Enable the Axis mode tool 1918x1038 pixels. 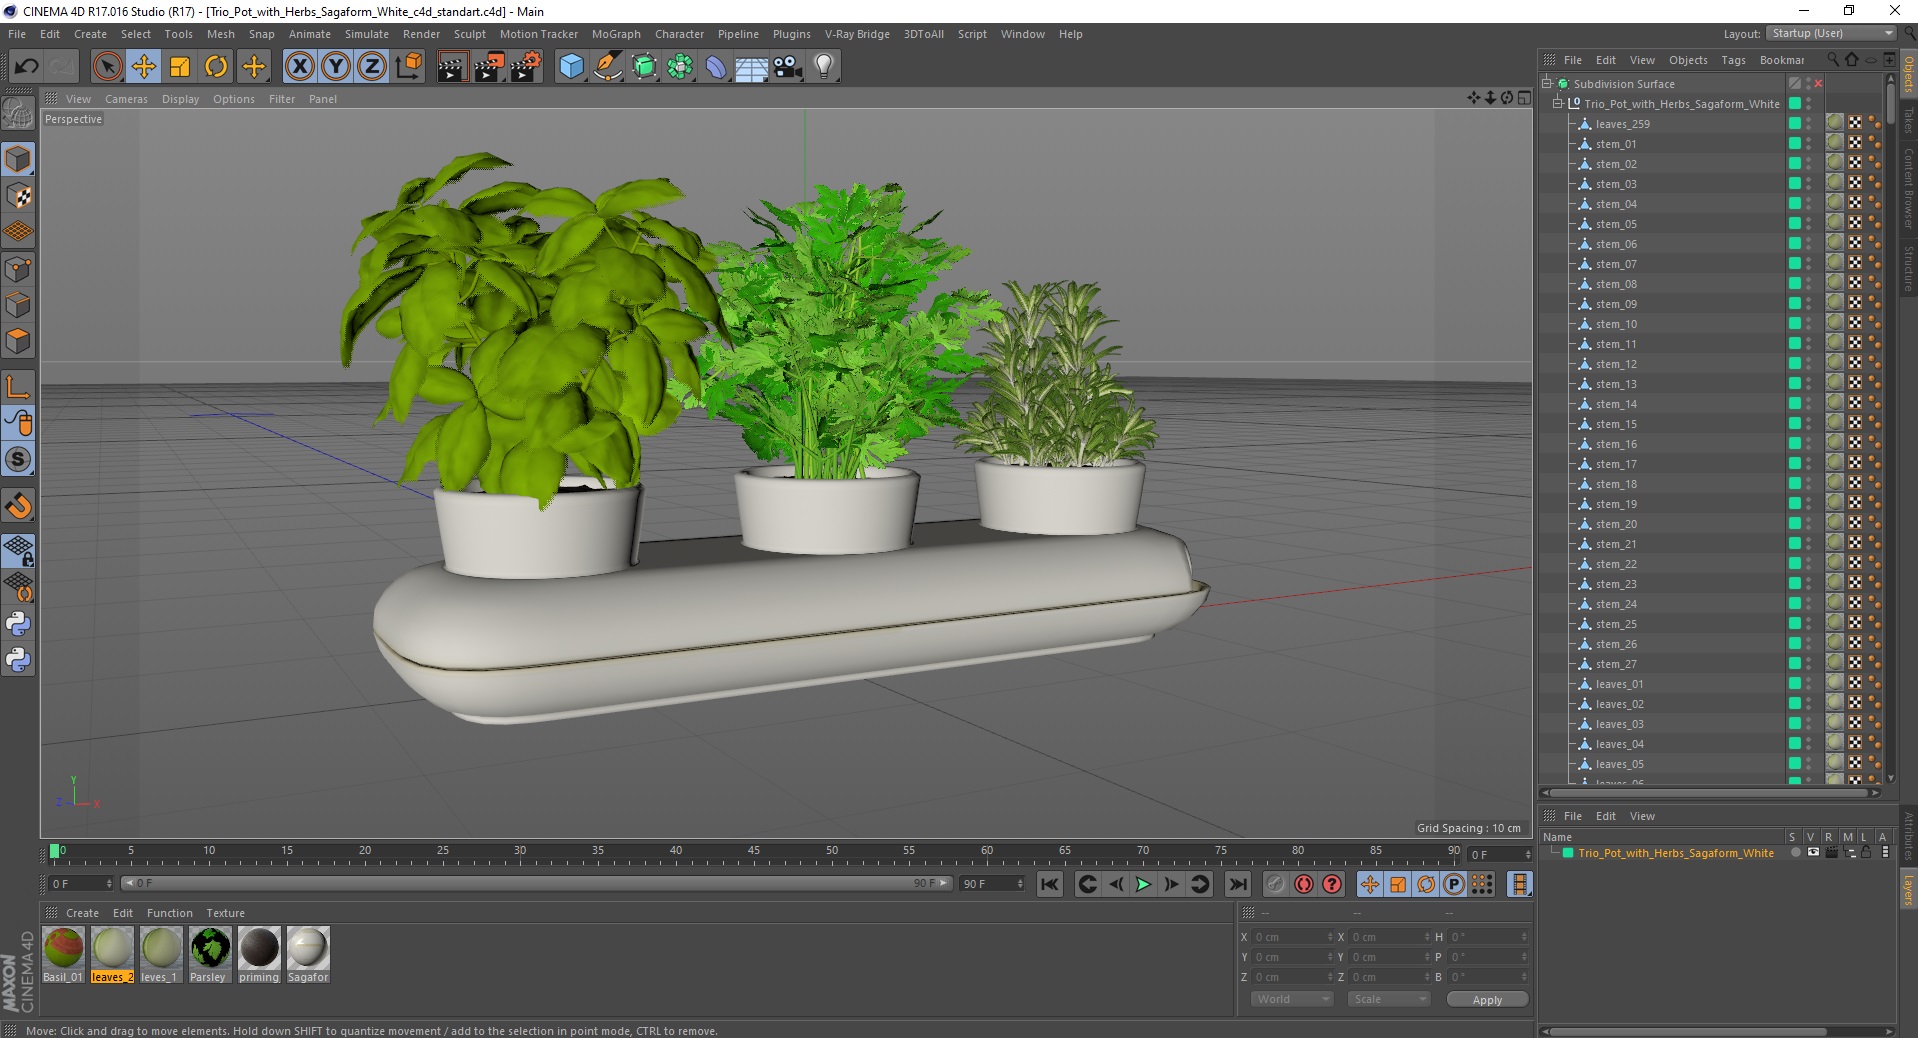point(18,387)
